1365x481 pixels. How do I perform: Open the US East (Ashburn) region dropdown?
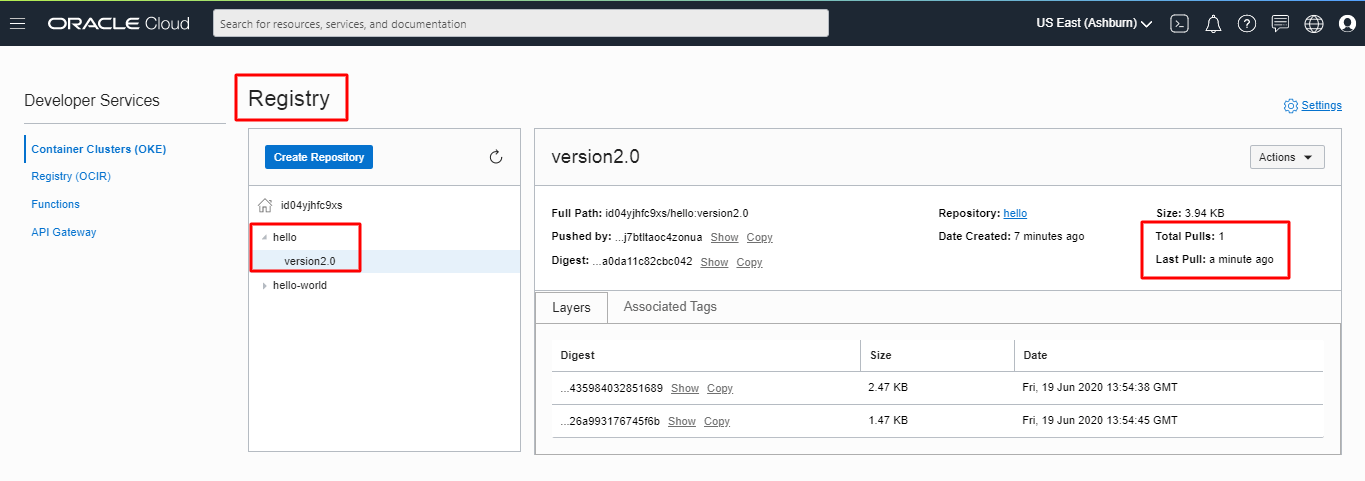[1094, 23]
